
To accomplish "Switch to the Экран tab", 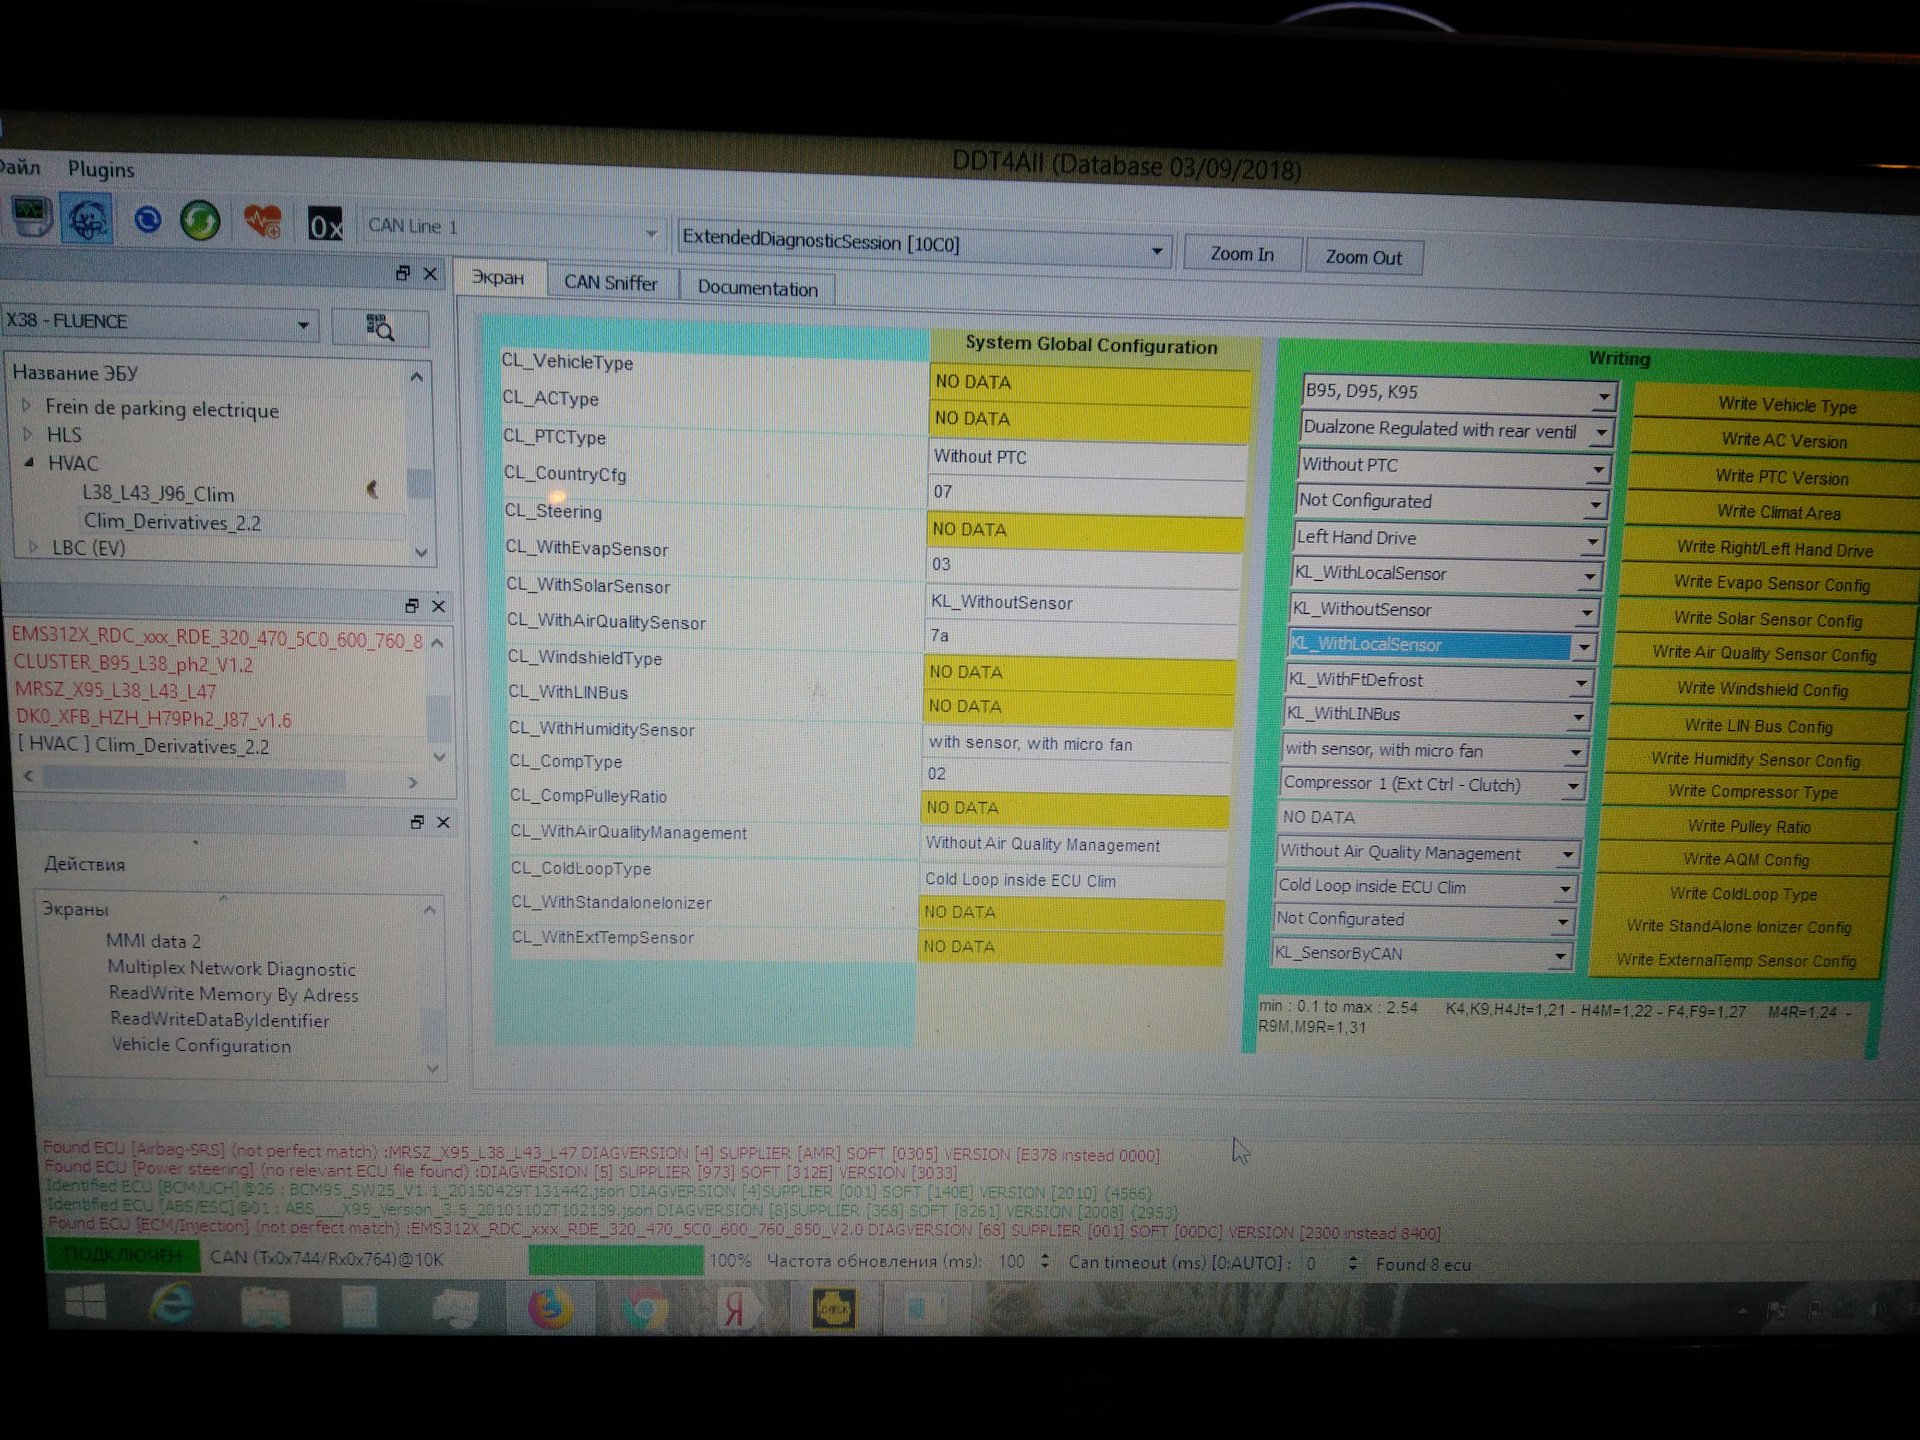I will pos(498,277).
